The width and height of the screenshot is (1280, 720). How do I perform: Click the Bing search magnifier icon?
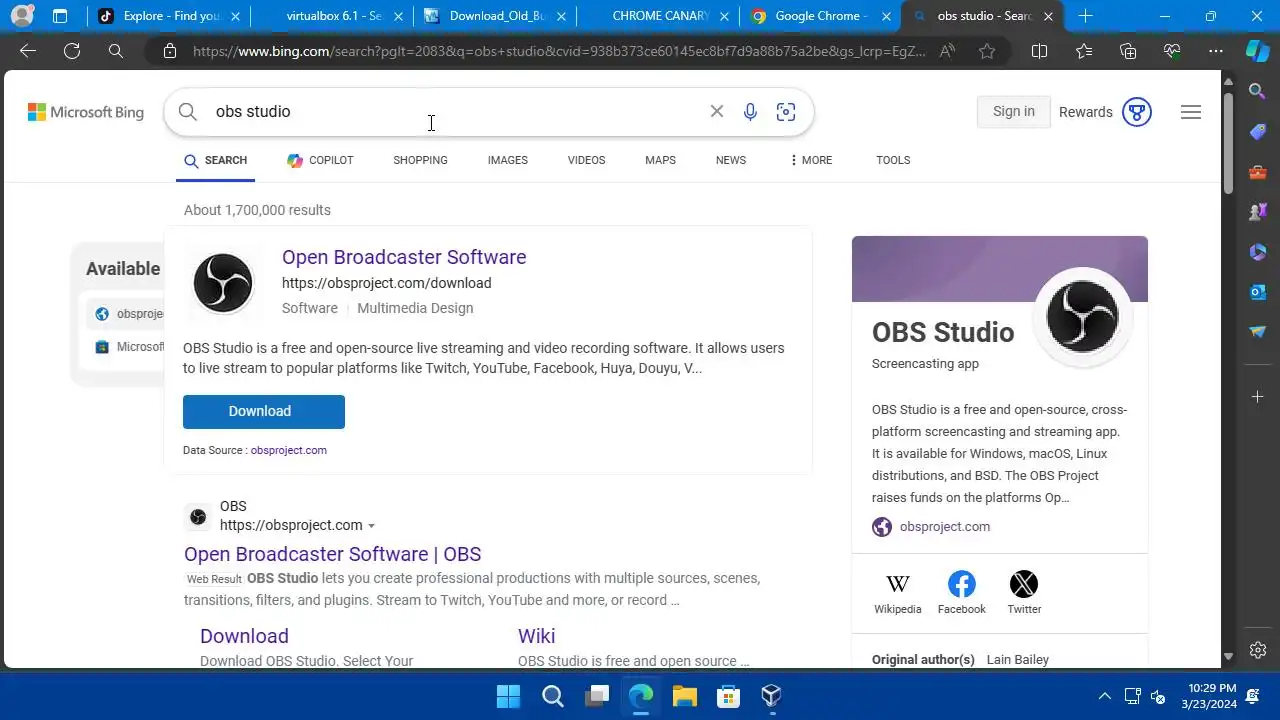(x=188, y=112)
